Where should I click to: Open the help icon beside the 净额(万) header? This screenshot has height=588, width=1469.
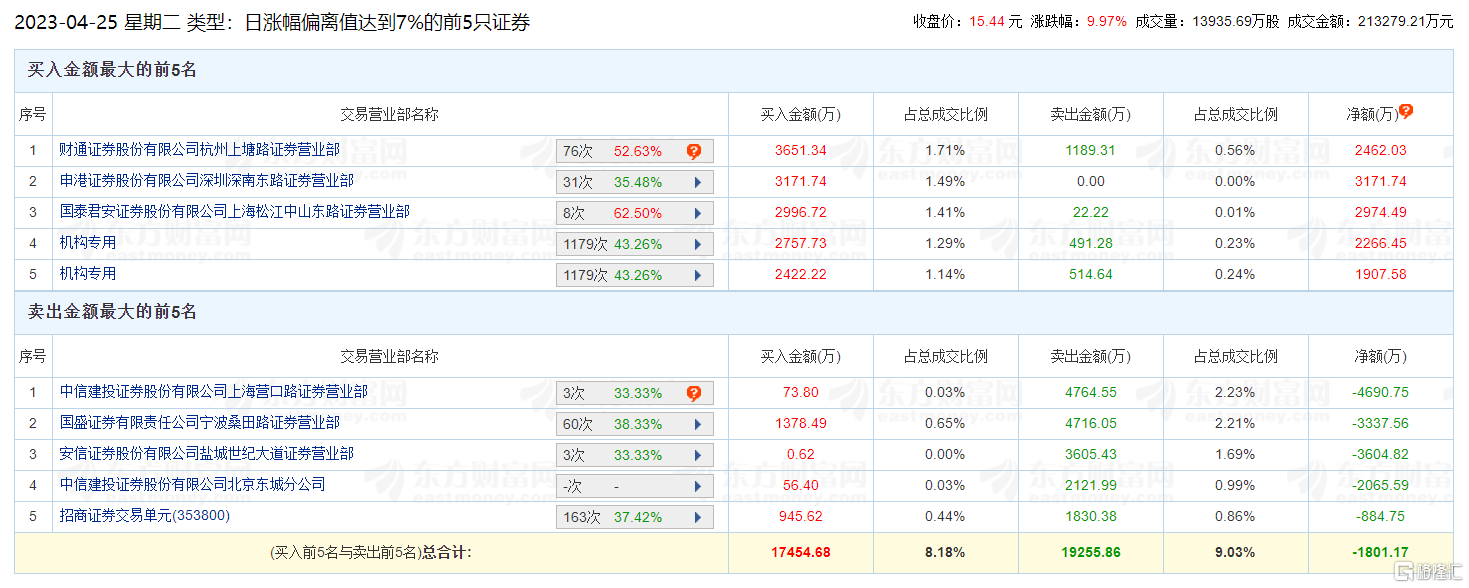coord(1406,111)
